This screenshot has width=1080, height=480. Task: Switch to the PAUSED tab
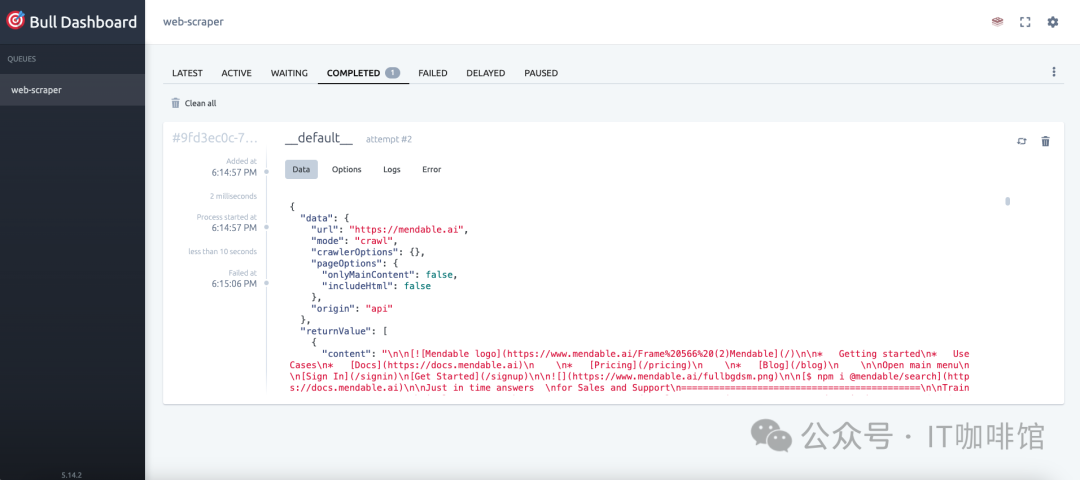[541, 73]
